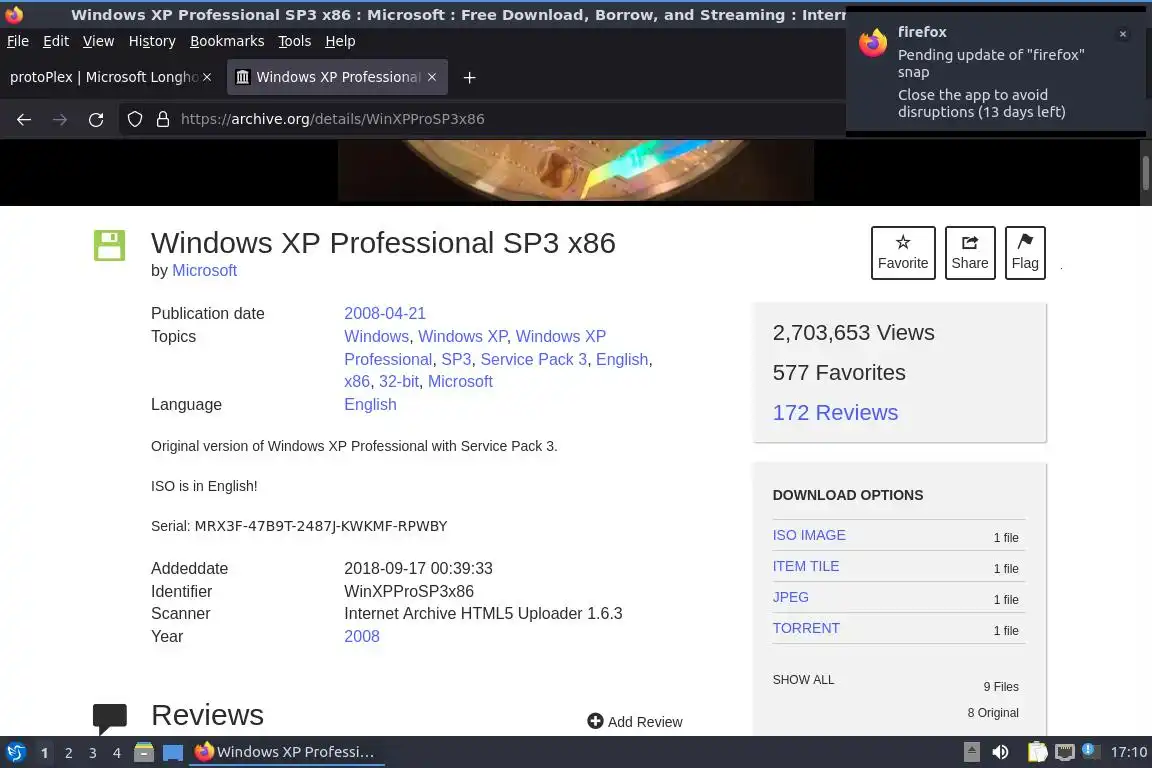The width and height of the screenshot is (1152, 768).
Task: Click the update notifier tray icon
Action: (x=1090, y=751)
